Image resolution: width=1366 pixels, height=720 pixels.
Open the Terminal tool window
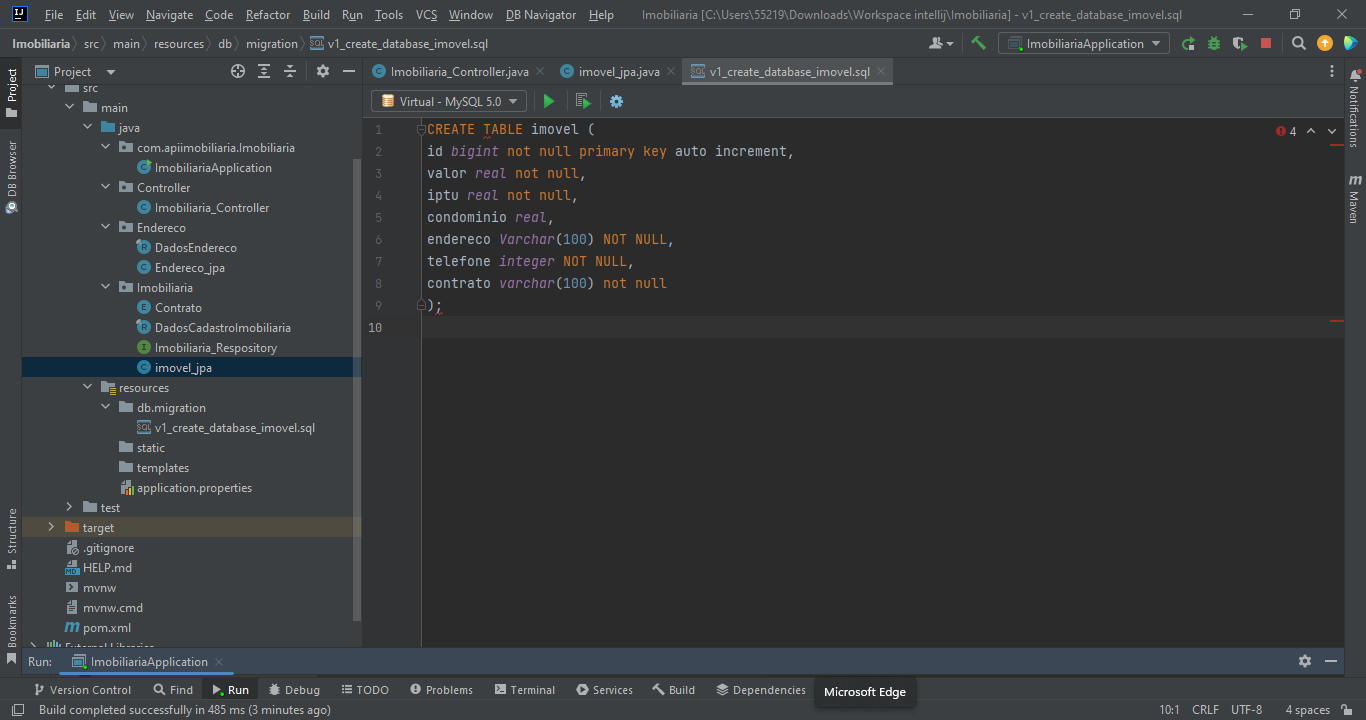(x=523, y=690)
